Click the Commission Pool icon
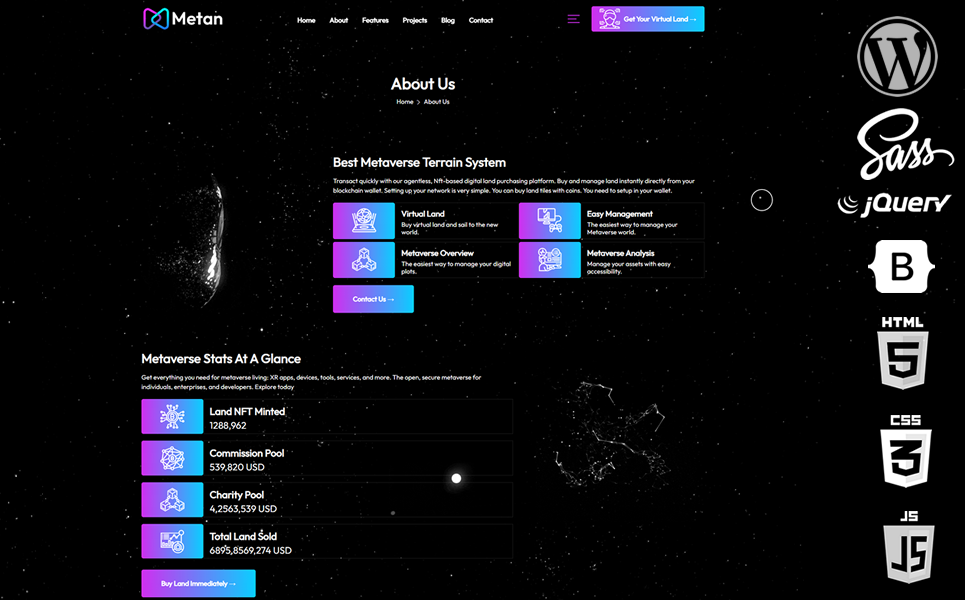This screenshot has height=600, width=965. click(172, 458)
